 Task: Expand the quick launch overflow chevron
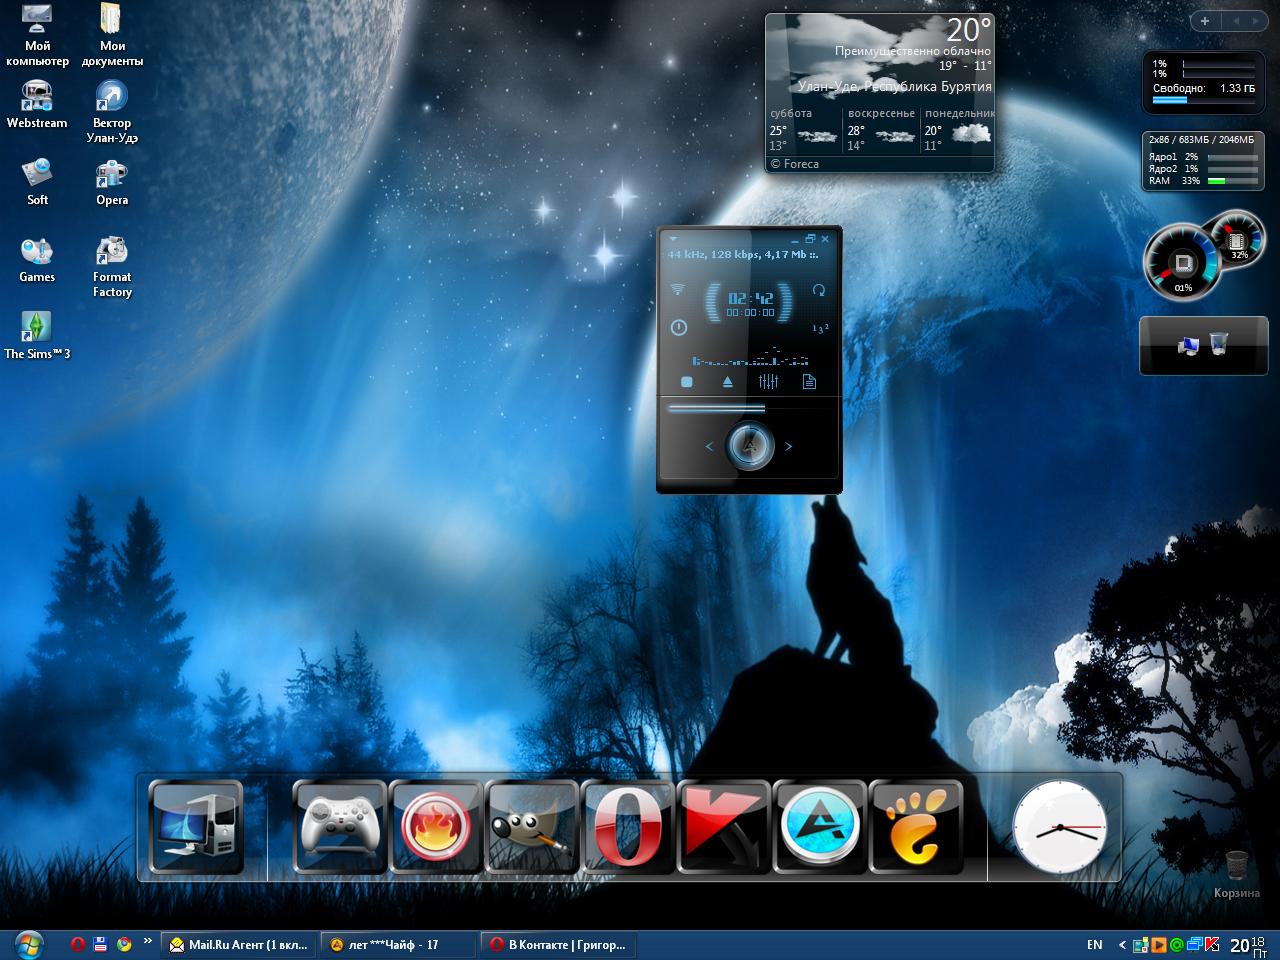(148, 941)
